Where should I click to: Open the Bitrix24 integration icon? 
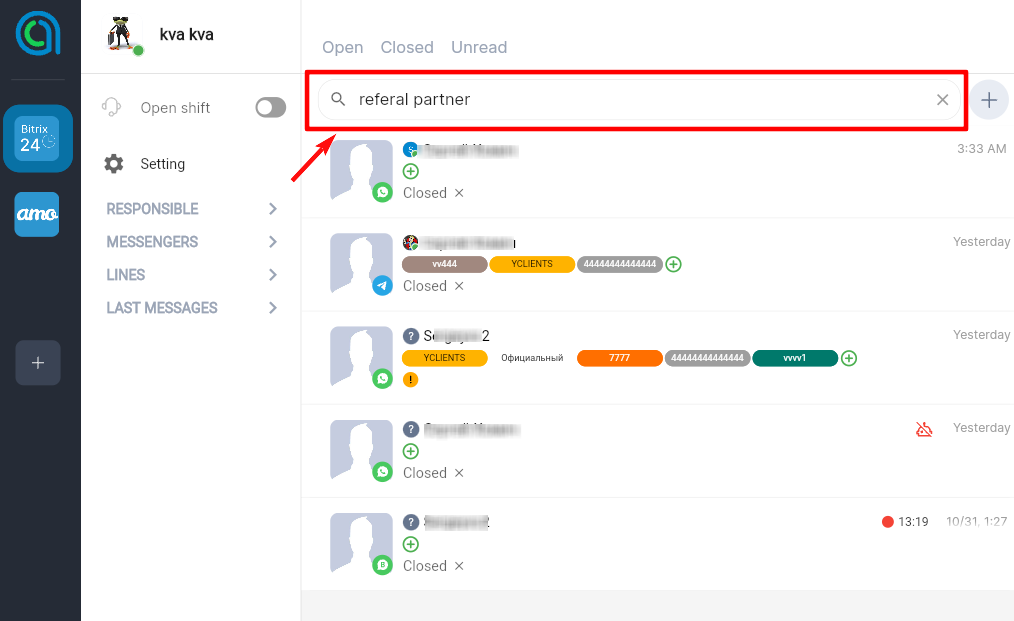point(37,139)
